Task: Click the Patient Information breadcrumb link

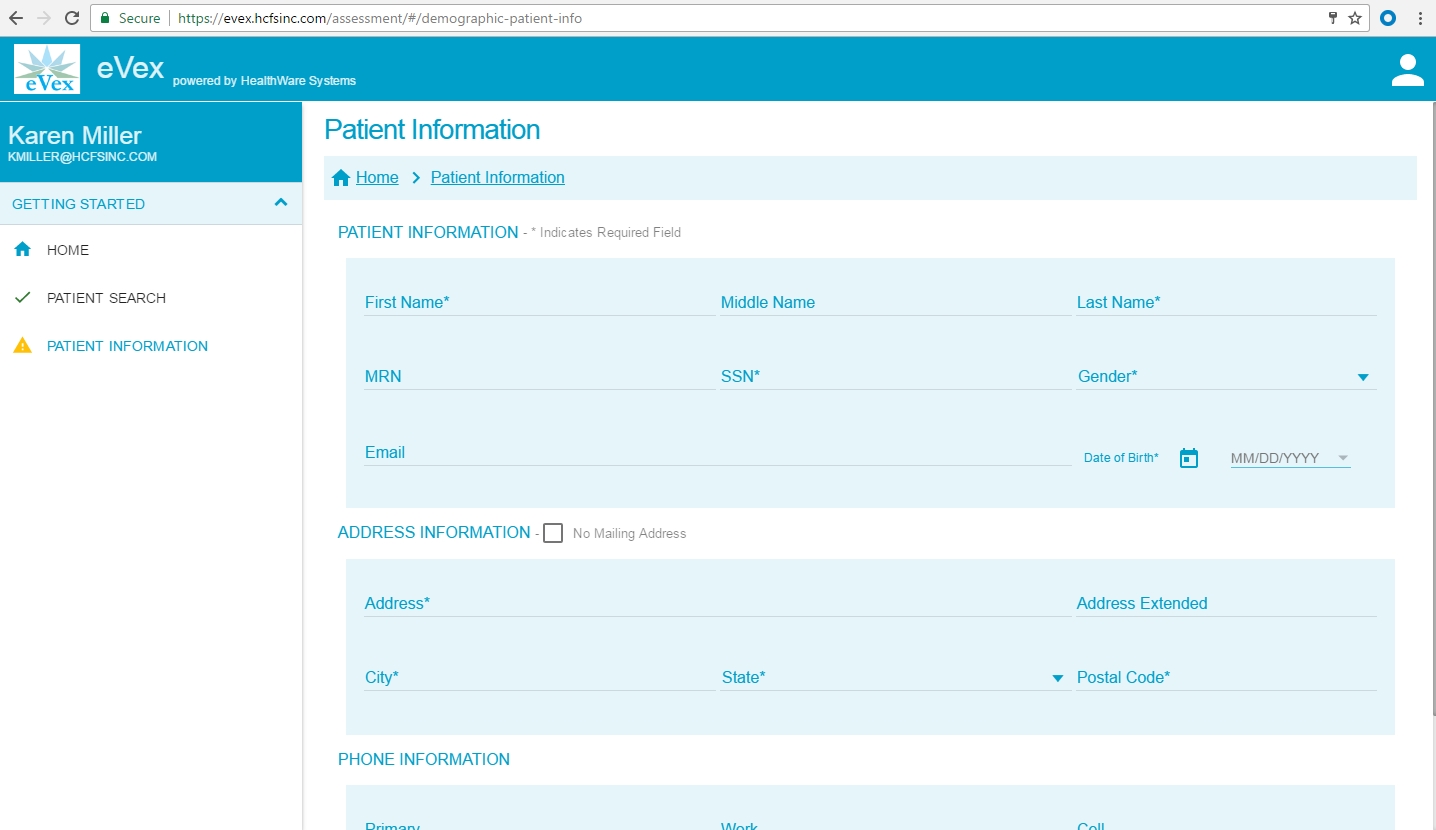Action: pos(497,178)
